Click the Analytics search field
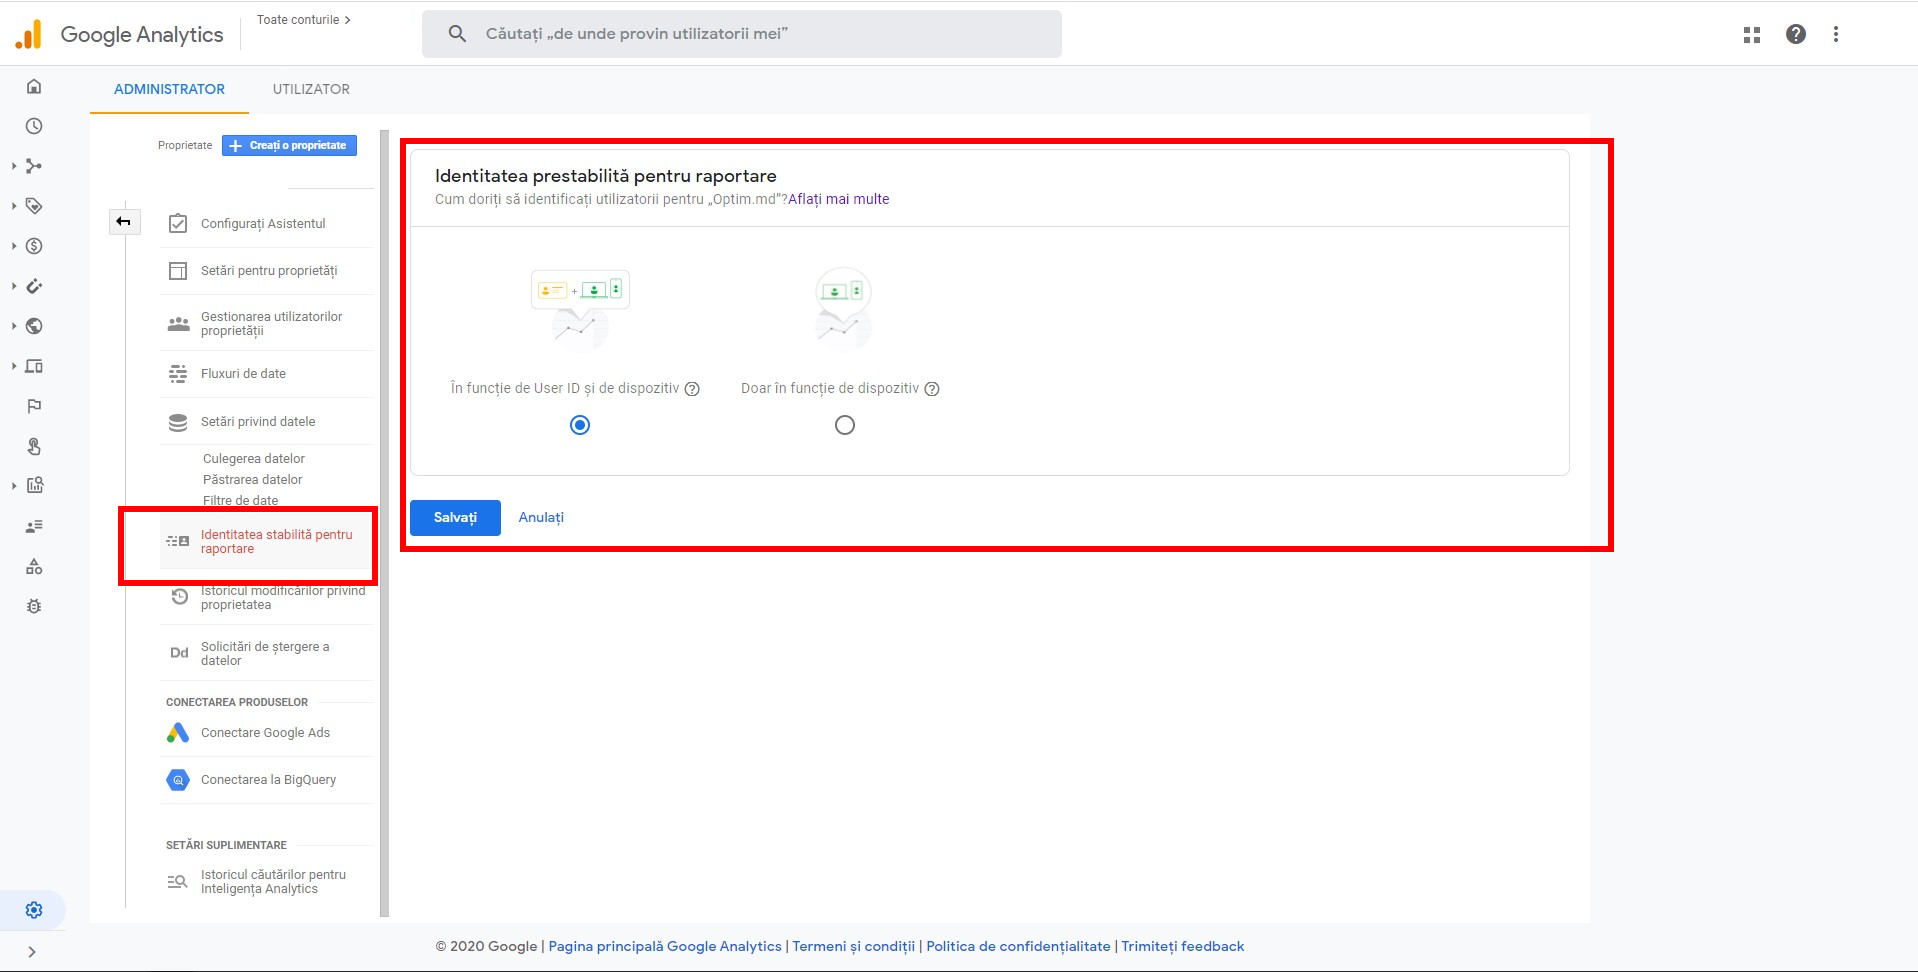The width and height of the screenshot is (1918, 972). 741,34
